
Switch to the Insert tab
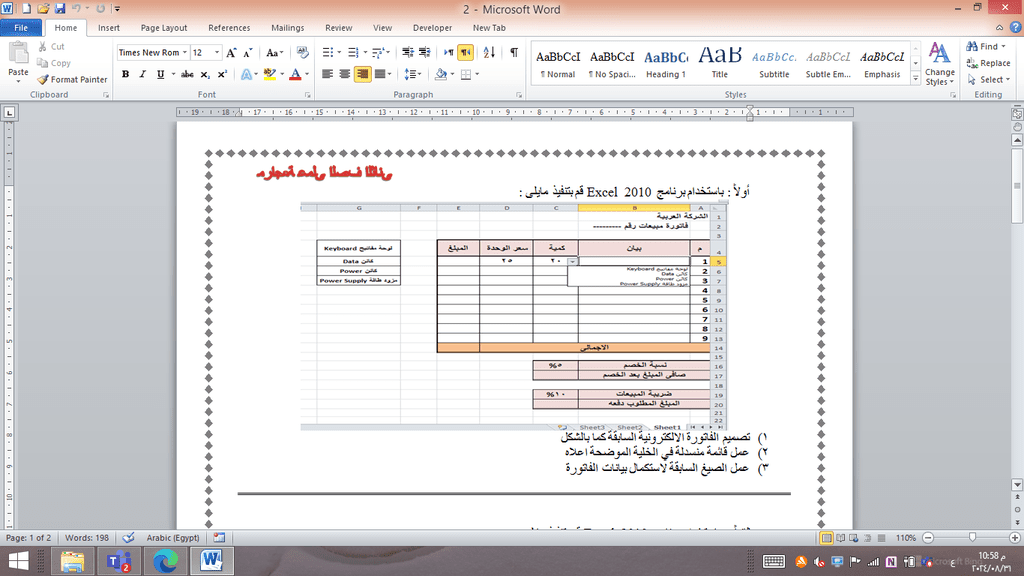point(108,27)
